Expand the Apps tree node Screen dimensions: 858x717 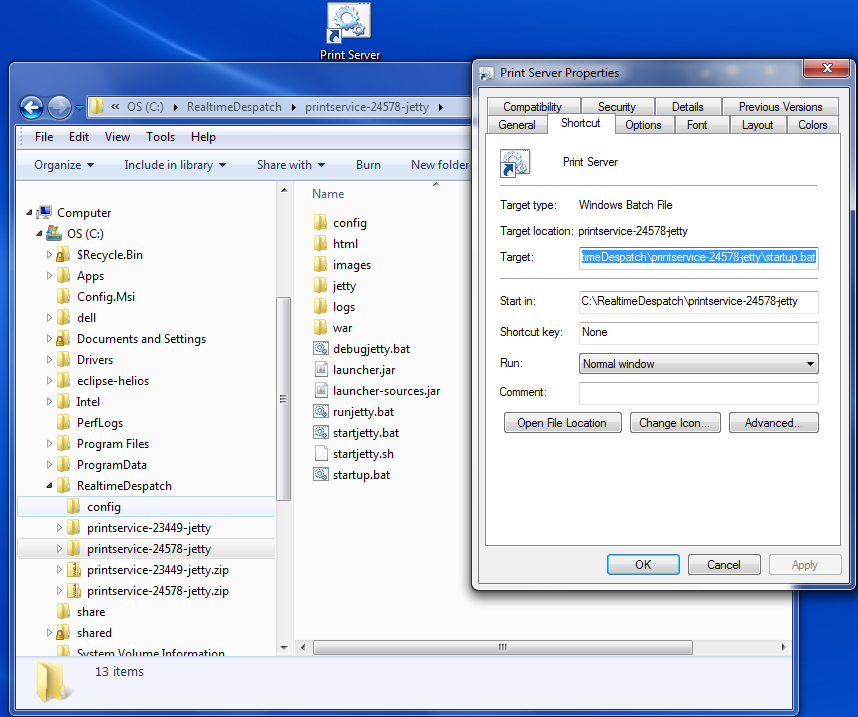coord(49,275)
